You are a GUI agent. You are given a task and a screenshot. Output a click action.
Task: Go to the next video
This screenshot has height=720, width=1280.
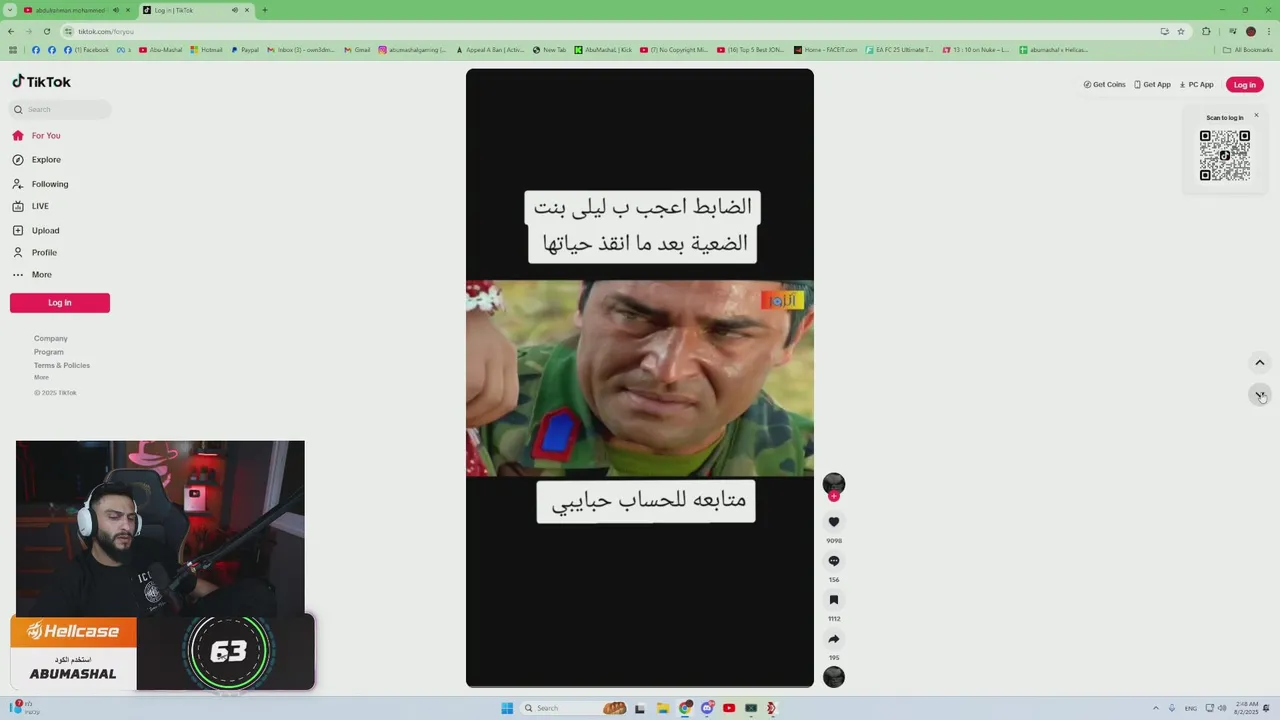click(x=1260, y=394)
